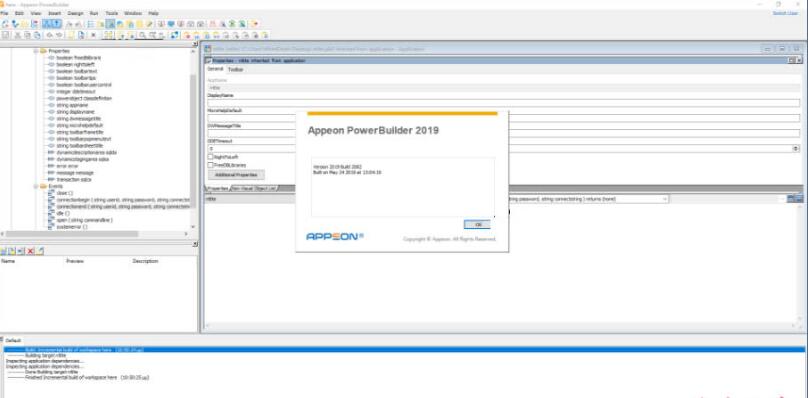Click the Additional Properties button
The height and width of the screenshot is (398, 808).
(x=236, y=175)
